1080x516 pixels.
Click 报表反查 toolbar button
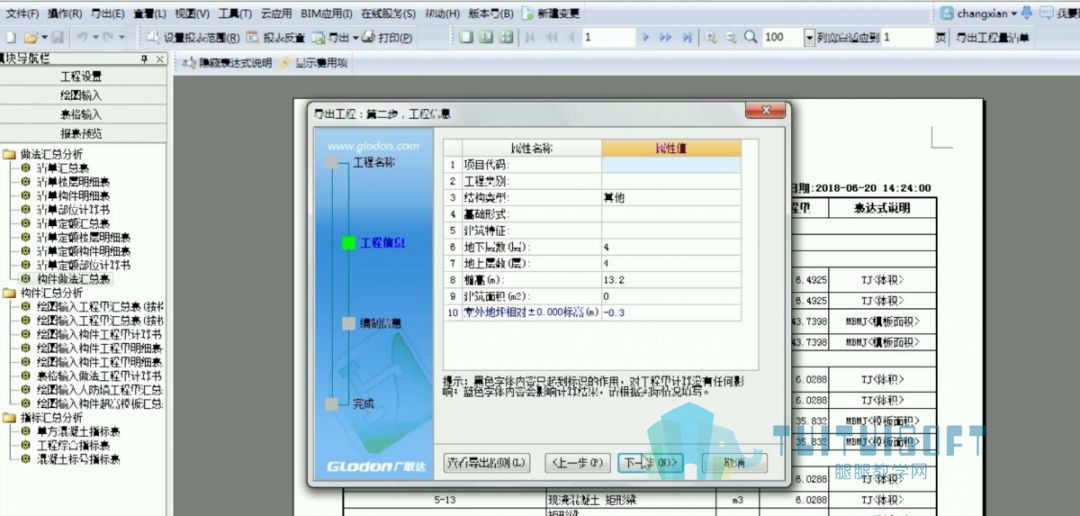point(276,38)
